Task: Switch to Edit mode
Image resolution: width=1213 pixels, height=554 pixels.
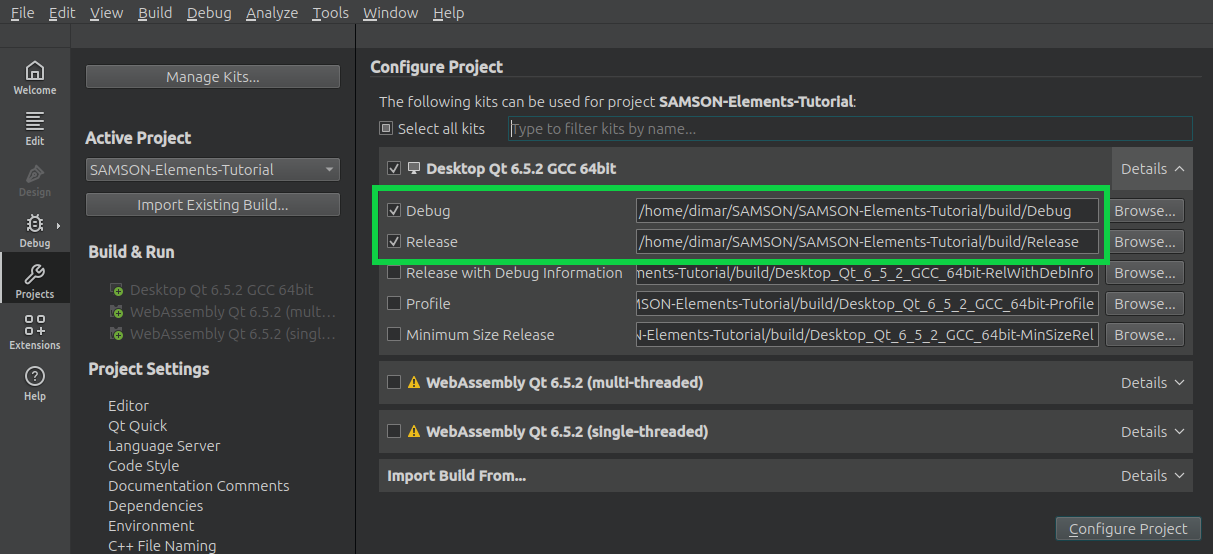Action: [x=35, y=128]
